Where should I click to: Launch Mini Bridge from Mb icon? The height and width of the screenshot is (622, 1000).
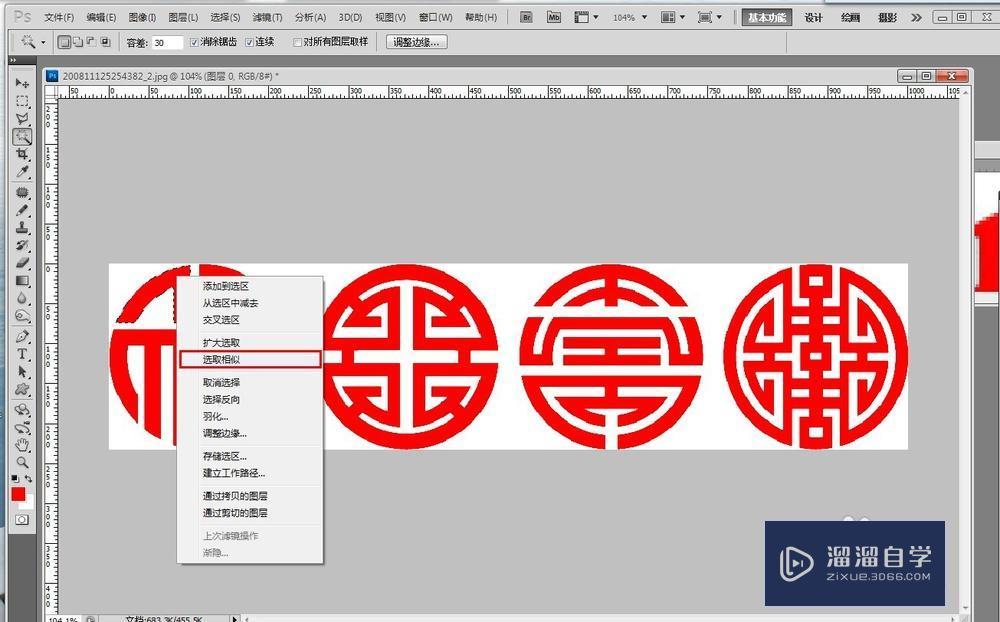point(554,17)
